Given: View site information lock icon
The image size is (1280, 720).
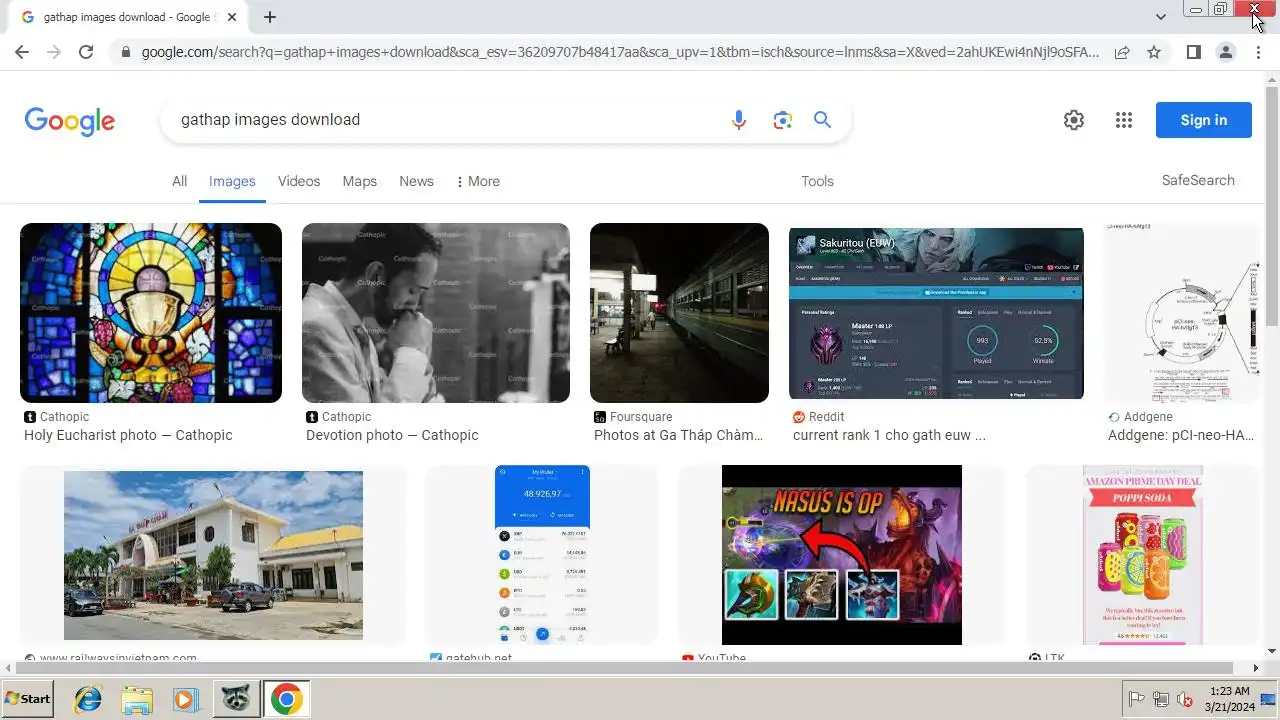Looking at the screenshot, I should tap(125, 52).
